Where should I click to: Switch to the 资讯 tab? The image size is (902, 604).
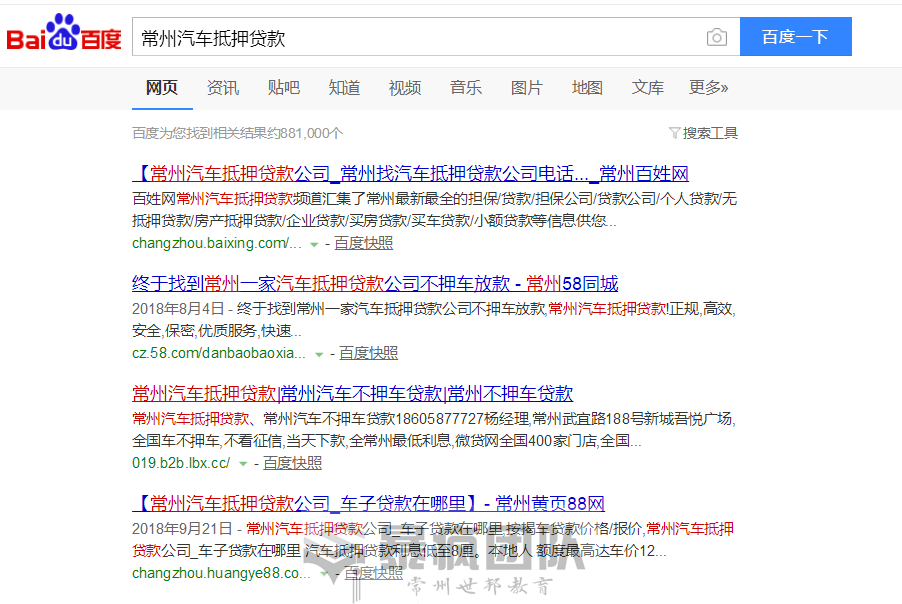pyautogui.click(x=223, y=87)
